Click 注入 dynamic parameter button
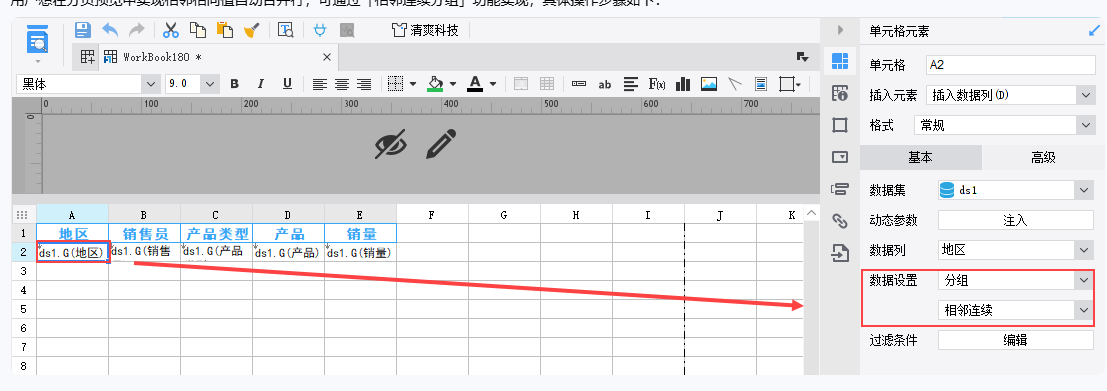This screenshot has width=1107, height=391. 1016,220
